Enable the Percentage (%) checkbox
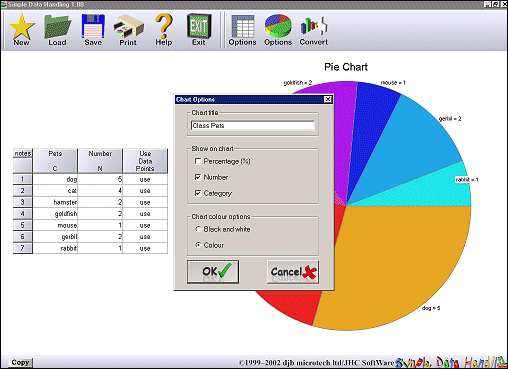This screenshot has height=369, width=508. [x=198, y=161]
